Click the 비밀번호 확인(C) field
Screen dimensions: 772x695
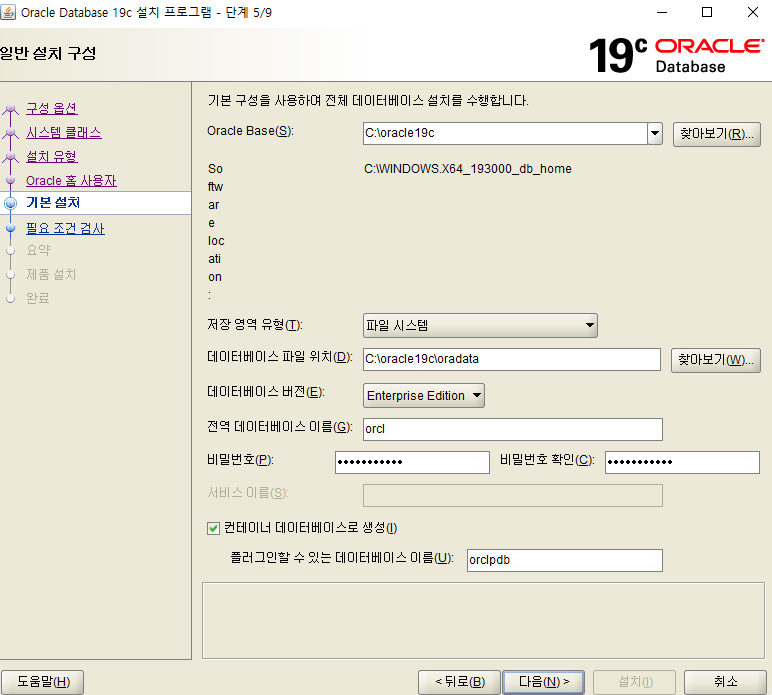pos(682,462)
